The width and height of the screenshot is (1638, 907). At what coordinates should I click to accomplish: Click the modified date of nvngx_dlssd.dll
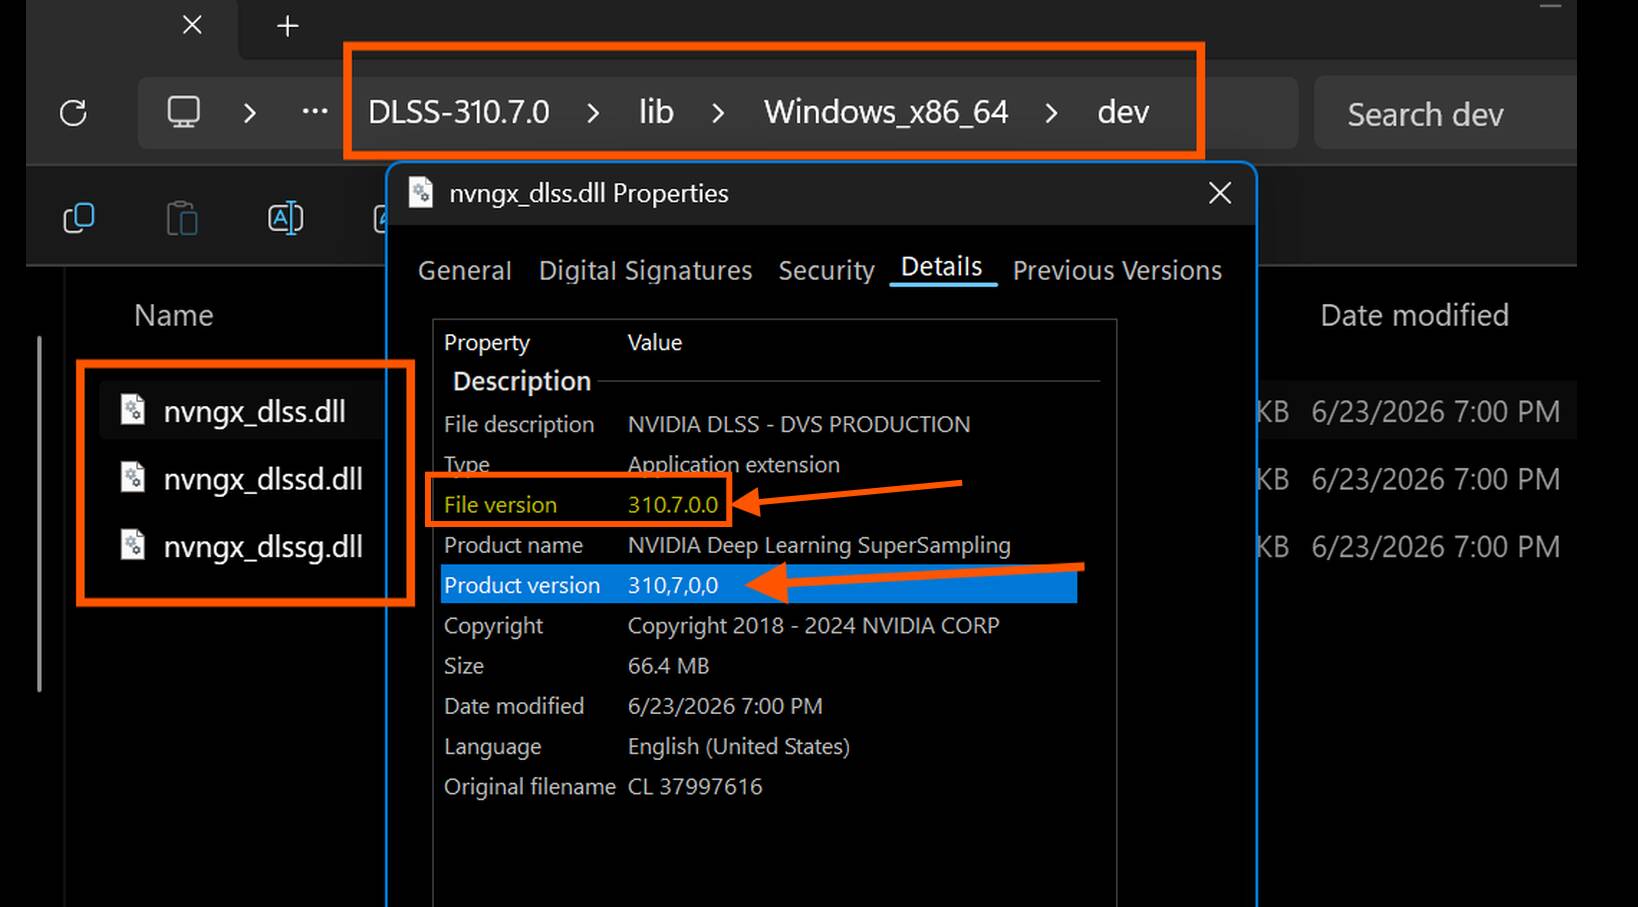click(1435, 479)
